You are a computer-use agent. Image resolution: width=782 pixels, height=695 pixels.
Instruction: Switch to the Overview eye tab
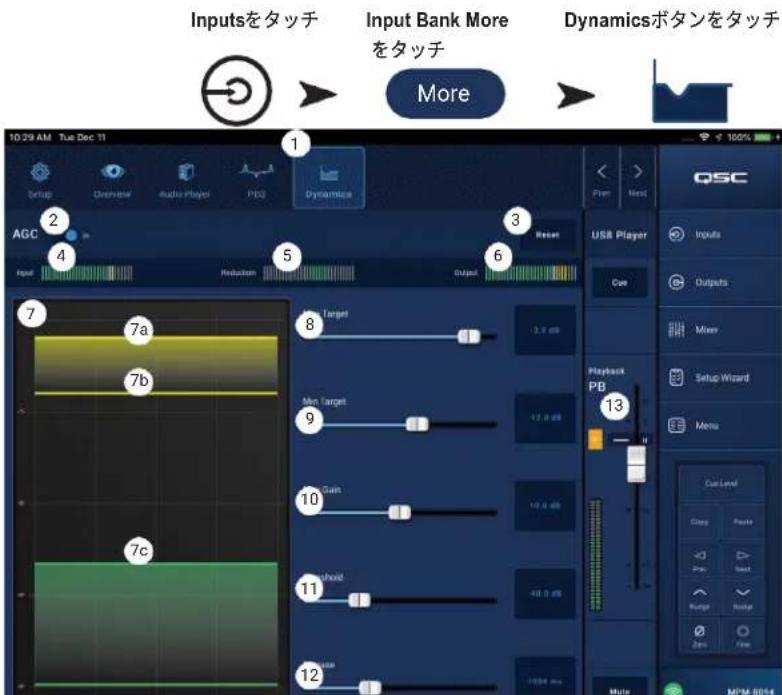[x=112, y=179]
